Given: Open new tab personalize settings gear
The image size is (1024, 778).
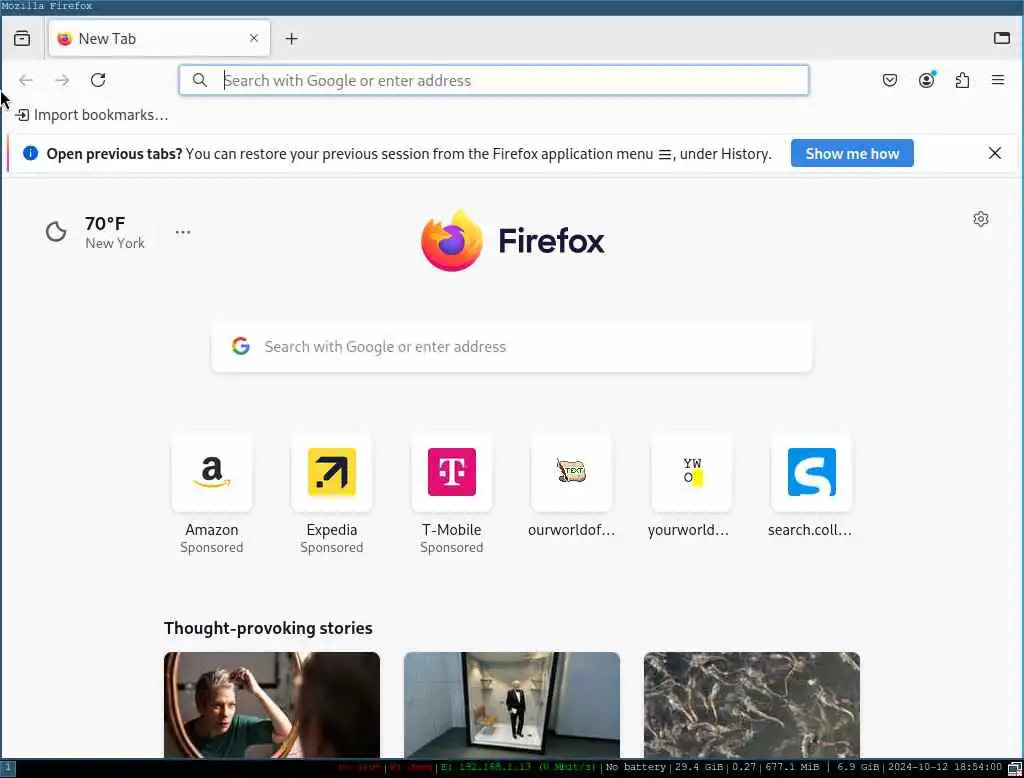Looking at the screenshot, I should pos(980,219).
